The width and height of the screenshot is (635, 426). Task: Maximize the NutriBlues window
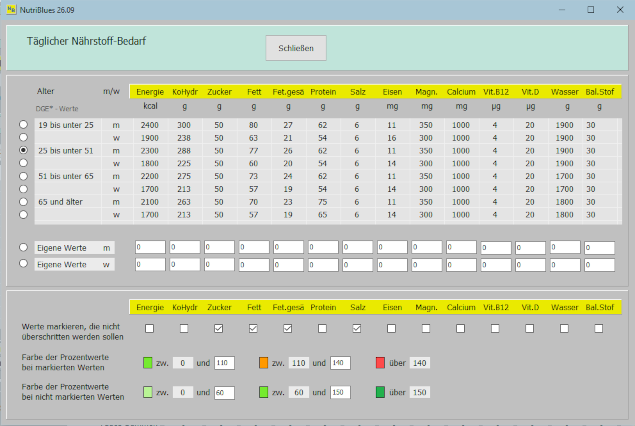click(590, 9)
